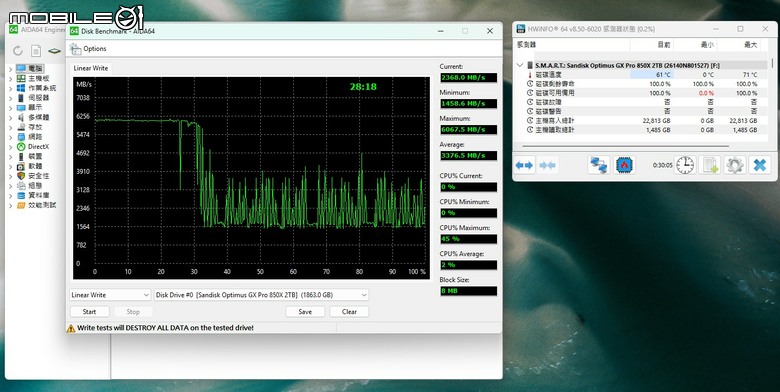
Task: Select the 資料庫 database icon in tree
Action: click(21, 196)
